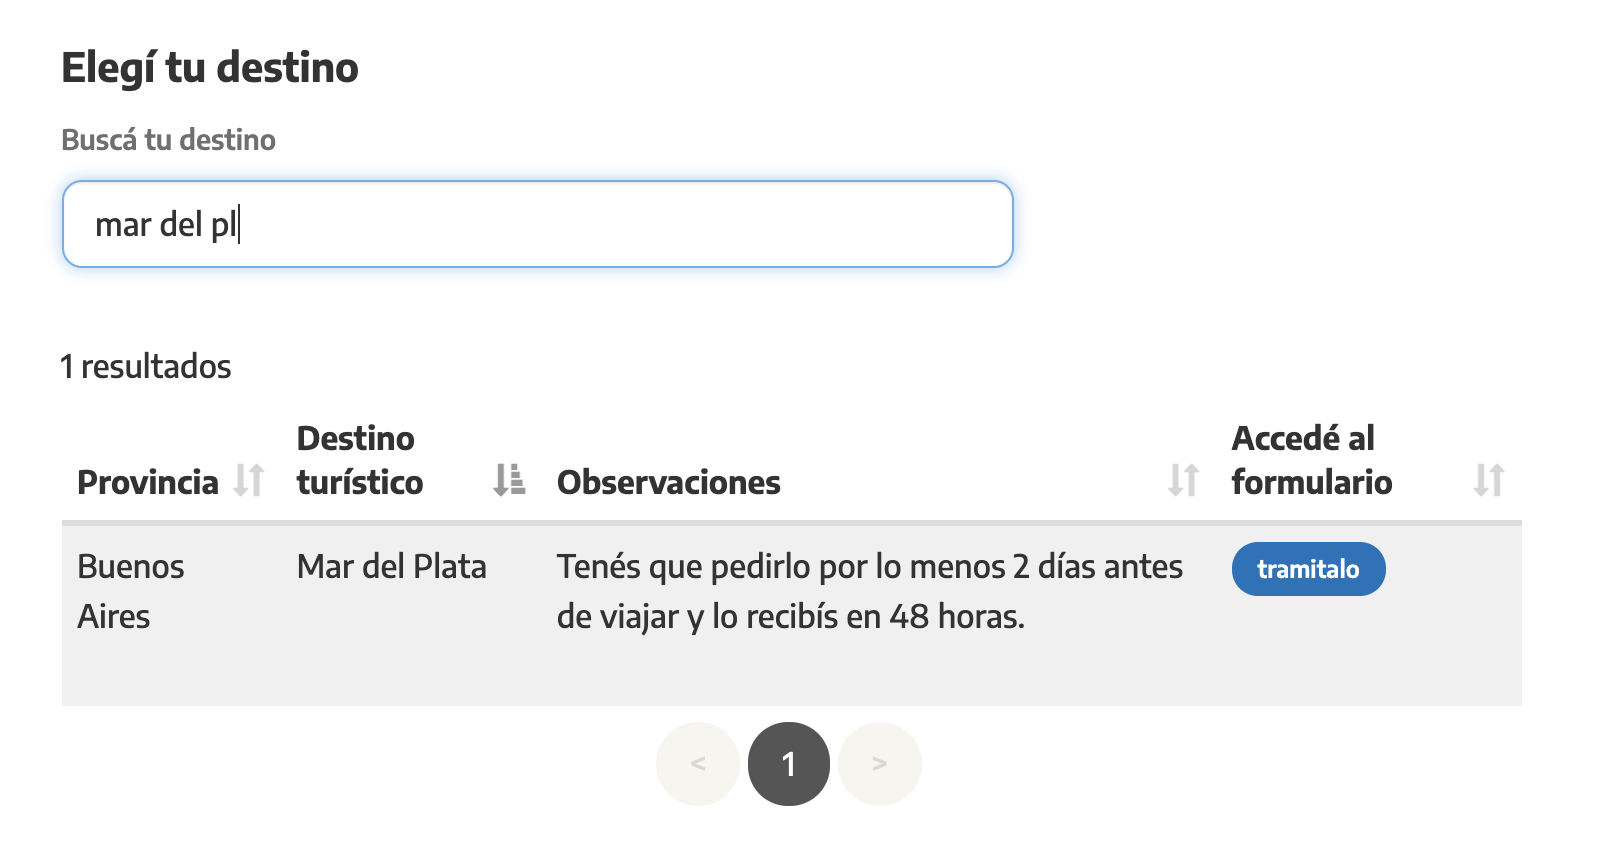Click the Provincia column header label
The image size is (1616, 852).
point(148,482)
